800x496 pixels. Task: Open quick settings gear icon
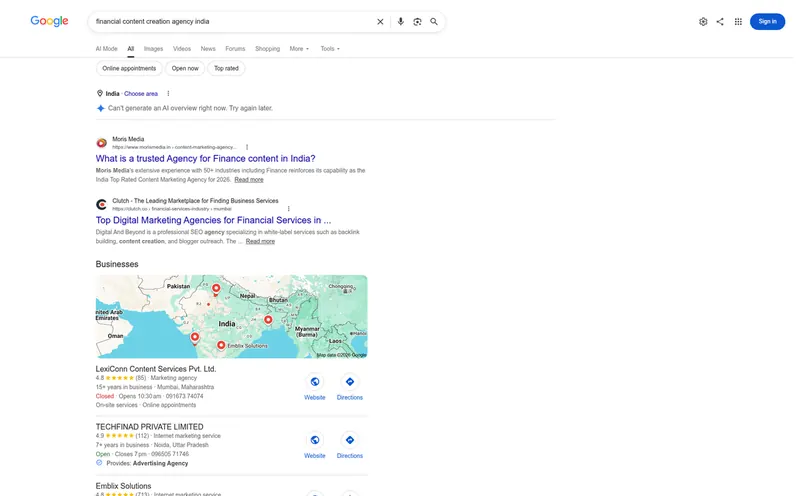(x=703, y=21)
